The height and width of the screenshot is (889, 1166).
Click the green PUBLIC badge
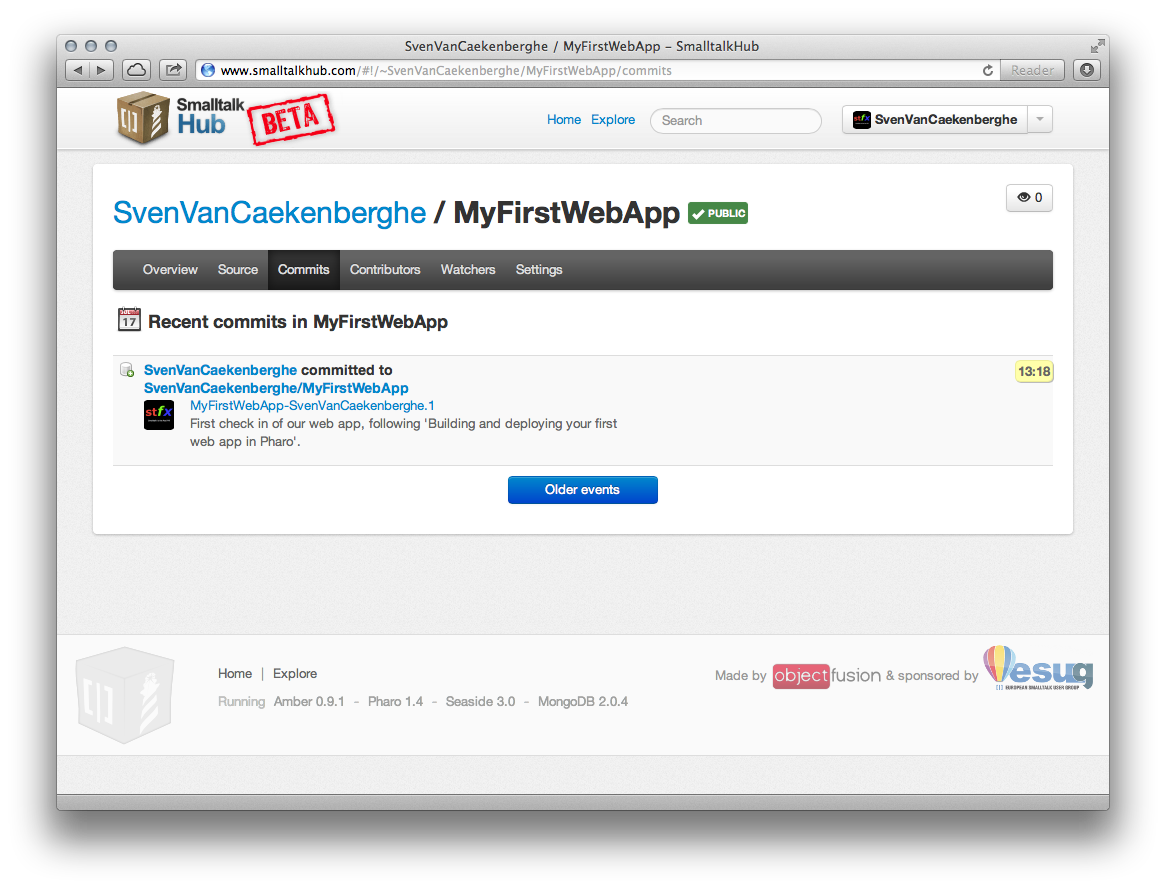point(718,214)
